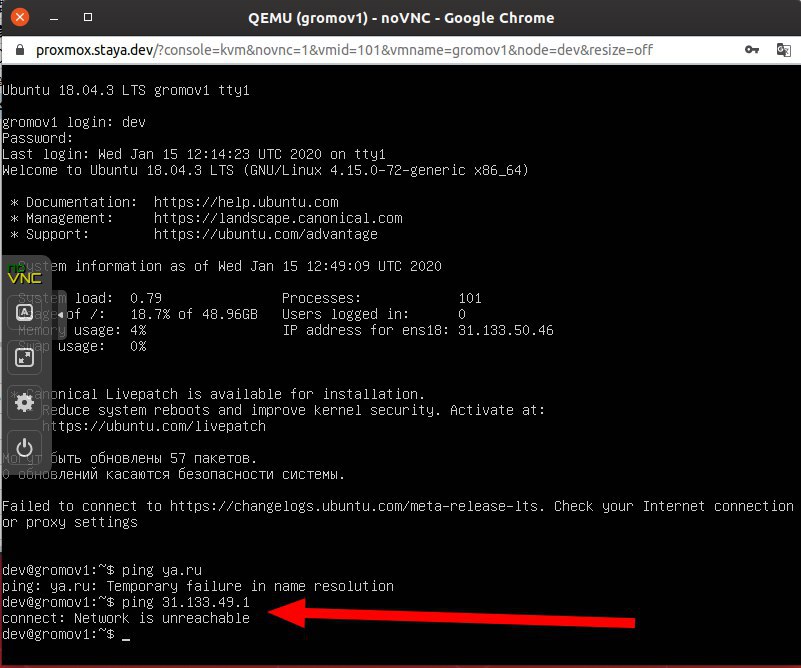Image resolution: width=801 pixels, height=668 pixels.
Task: Click 'https://ubuntu.com/livepatch' text
Action: pyautogui.click(x=154, y=426)
